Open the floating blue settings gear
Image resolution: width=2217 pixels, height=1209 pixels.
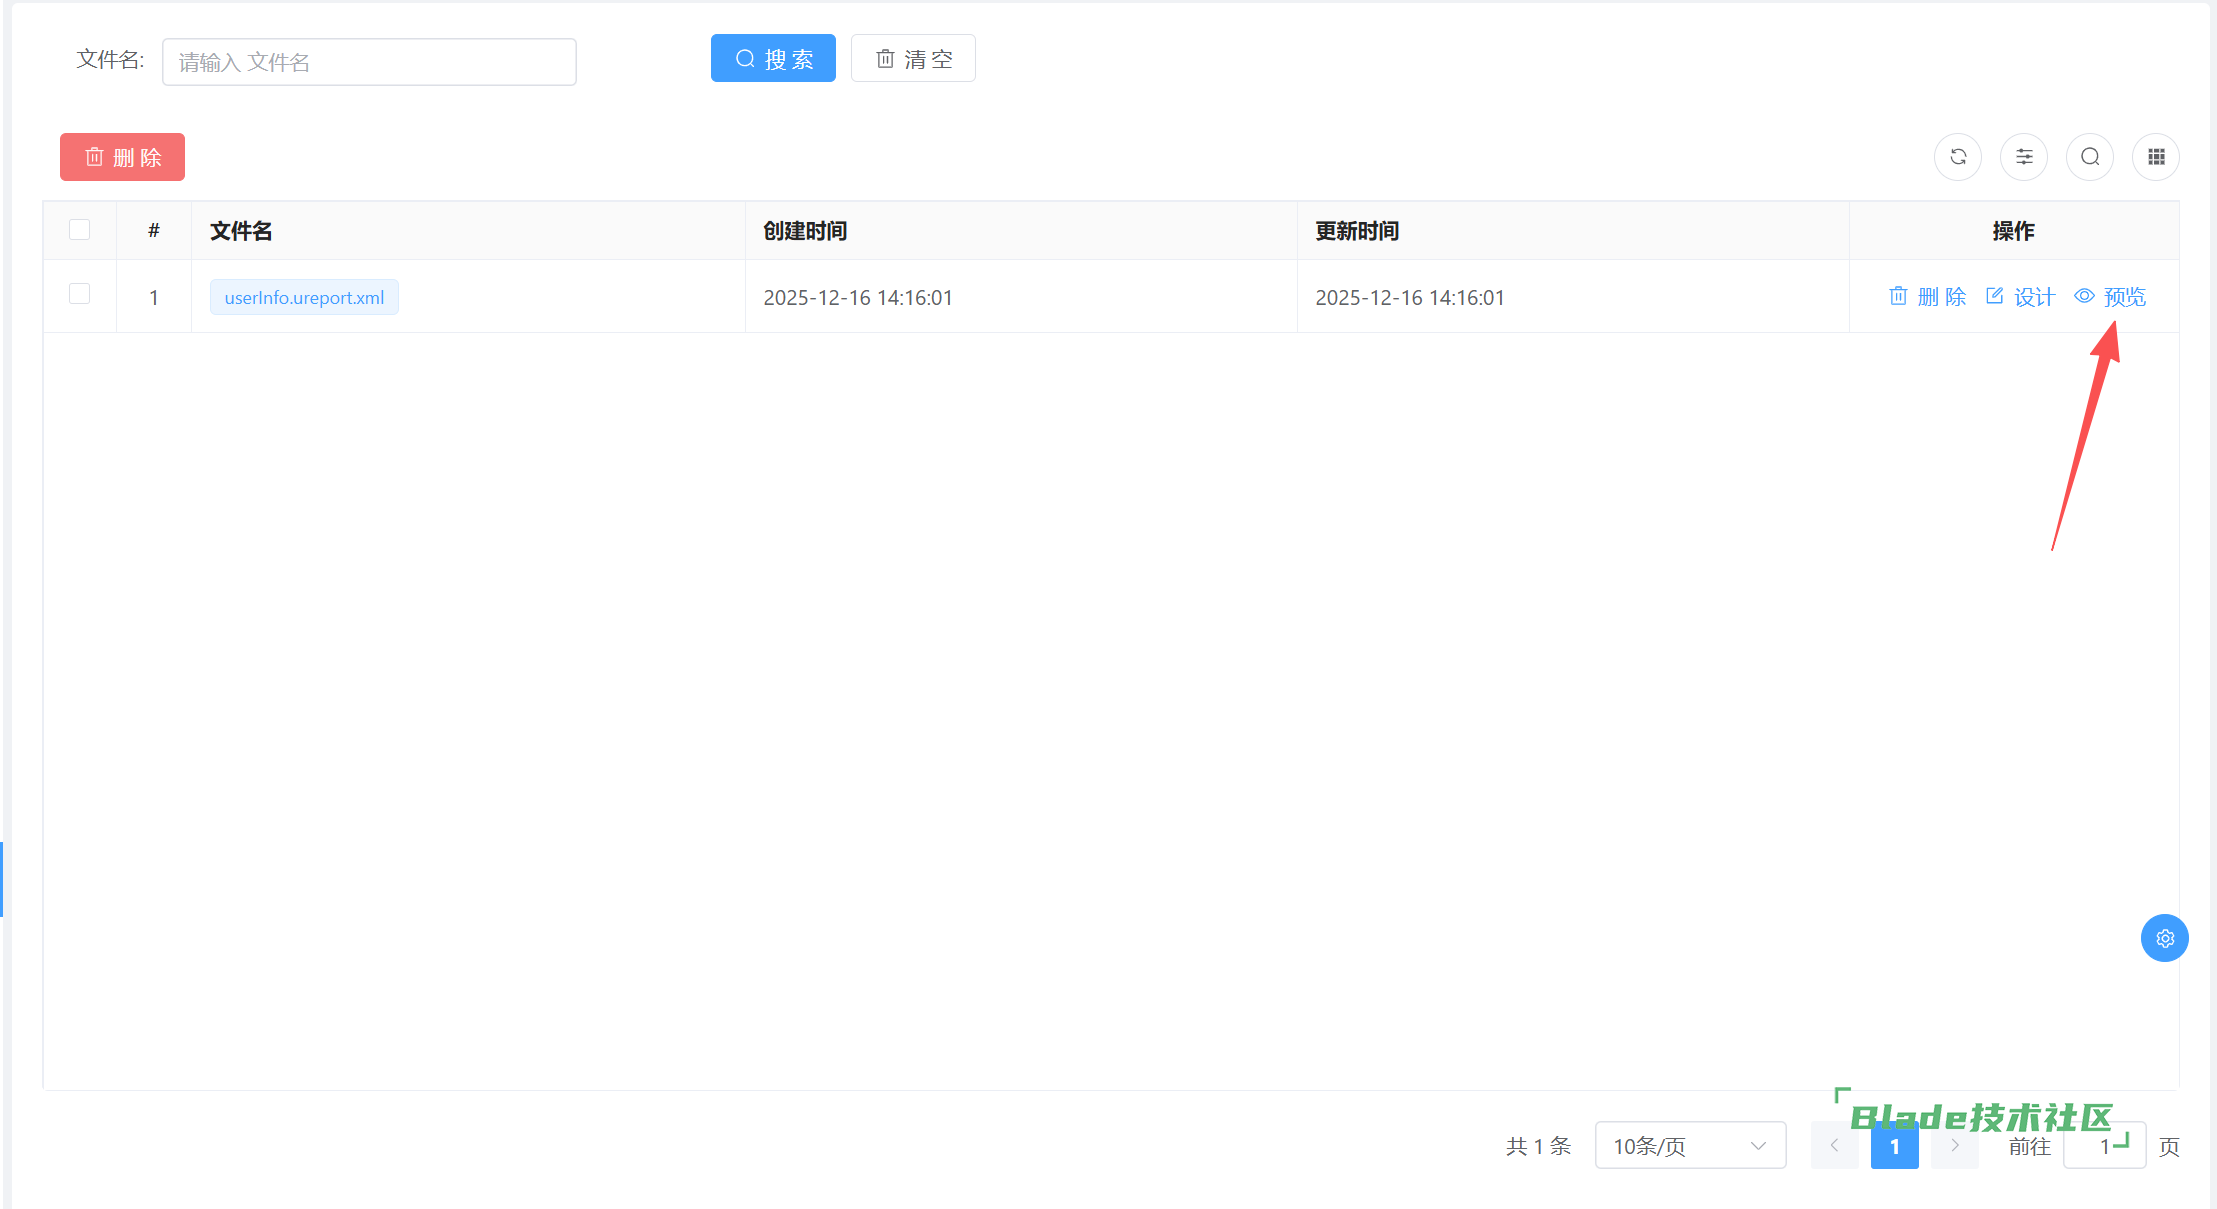[x=2165, y=938]
